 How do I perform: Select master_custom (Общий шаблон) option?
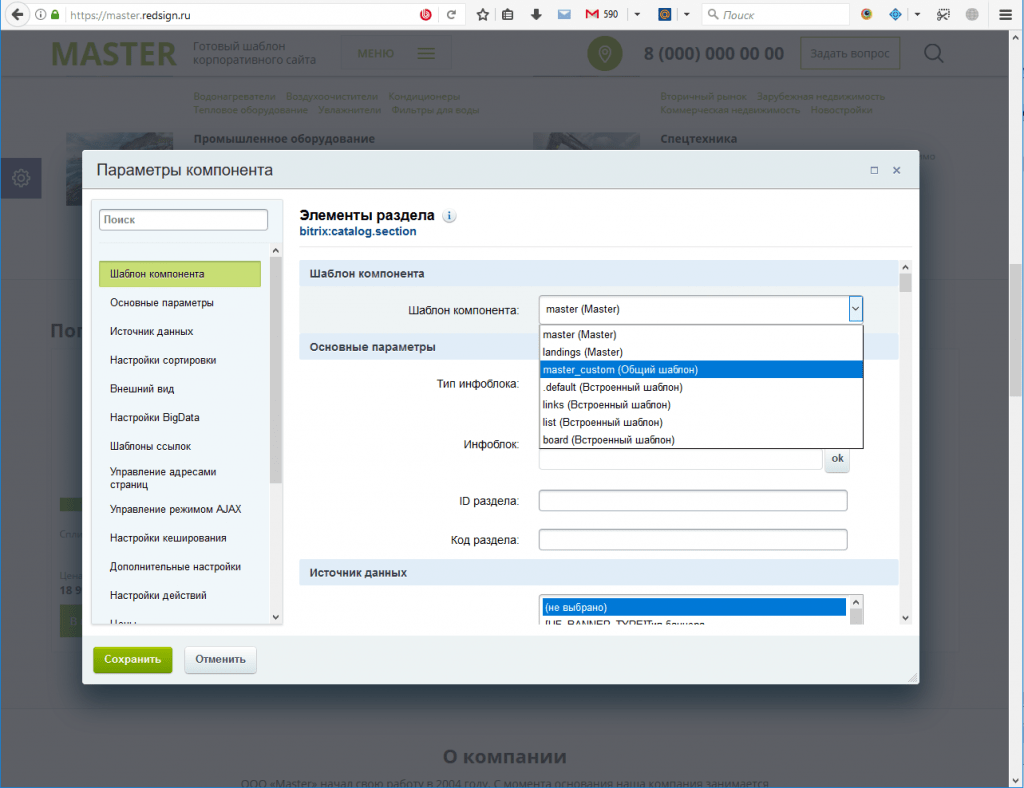[701, 369]
